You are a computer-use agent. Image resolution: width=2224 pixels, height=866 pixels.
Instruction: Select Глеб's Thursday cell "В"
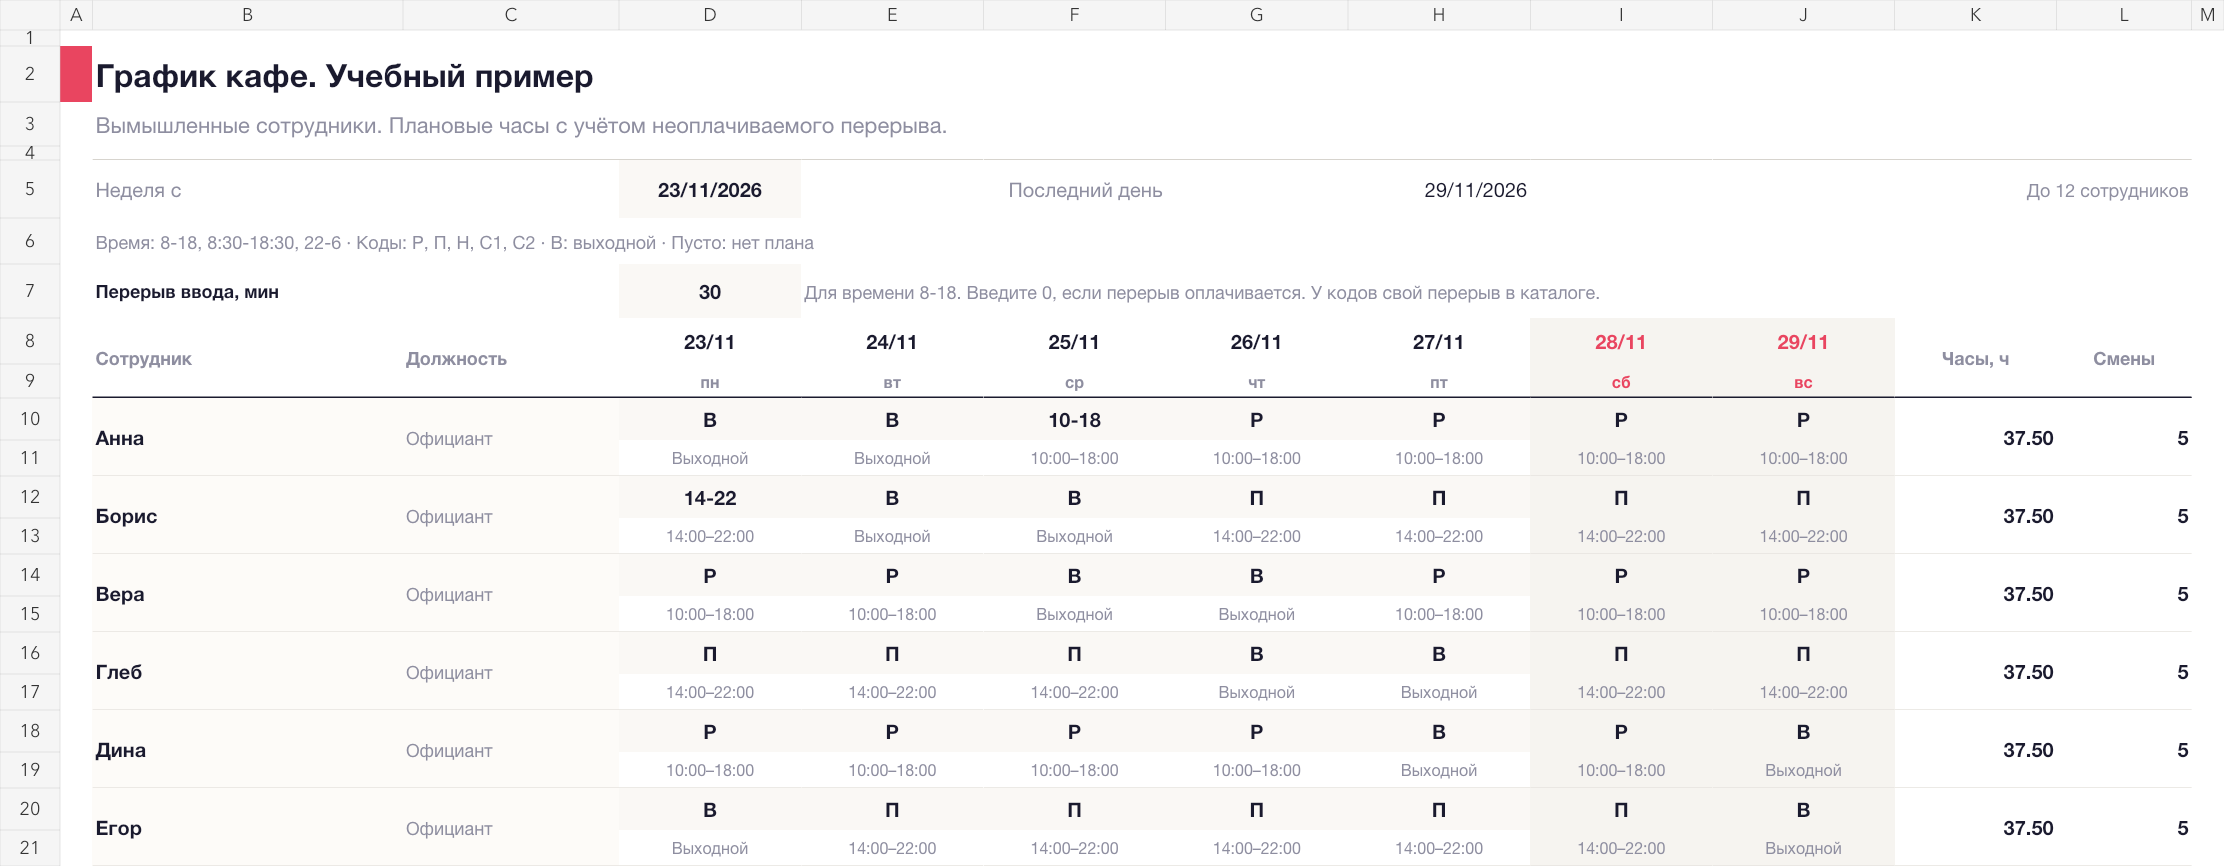click(1256, 654)
